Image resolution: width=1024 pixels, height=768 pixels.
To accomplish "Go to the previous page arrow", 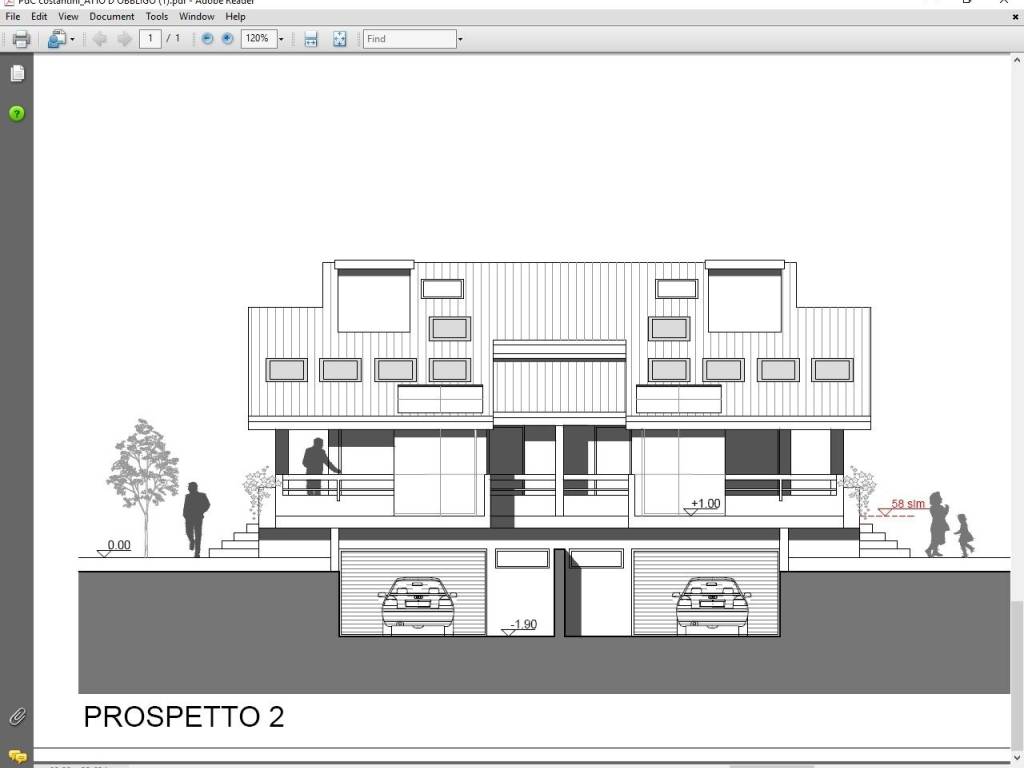I will pyautogui.click(x=99, y=39).
